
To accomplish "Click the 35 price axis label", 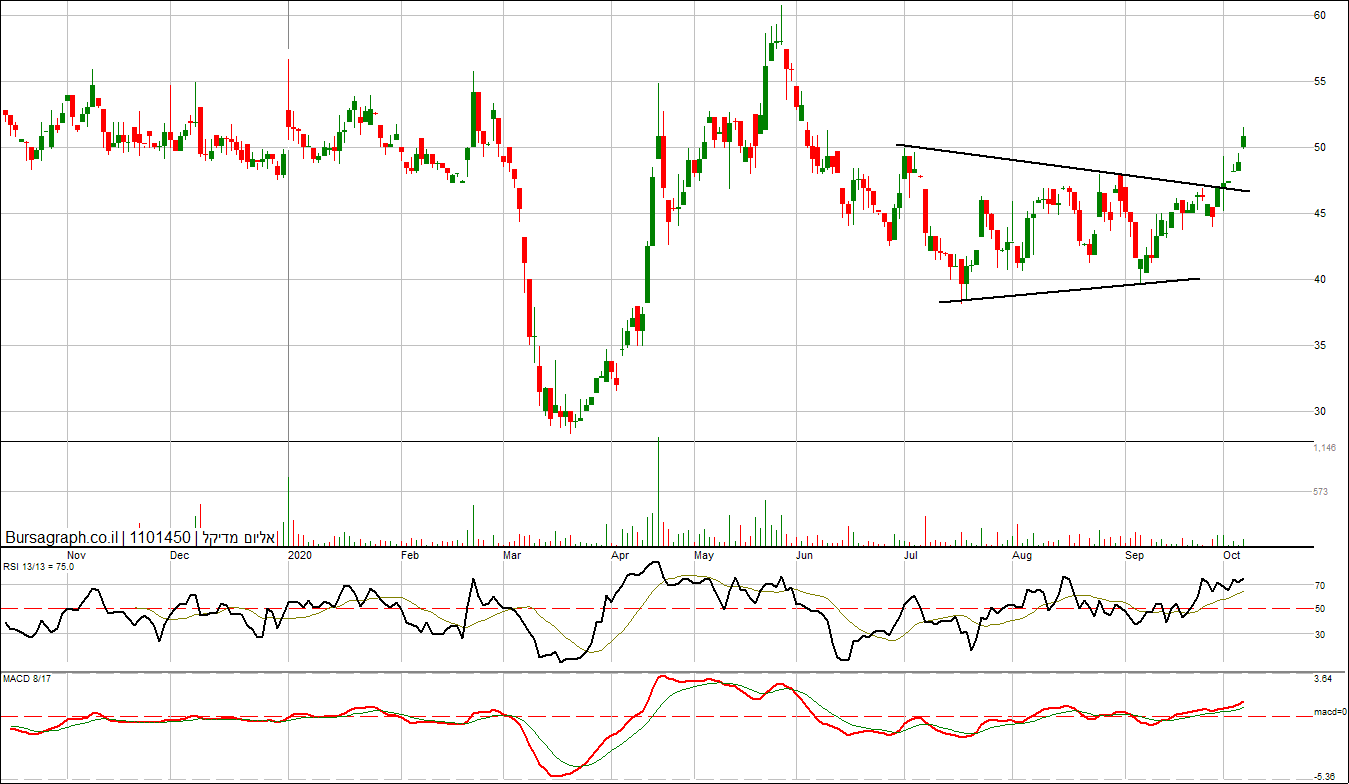I will point(1320,345).
